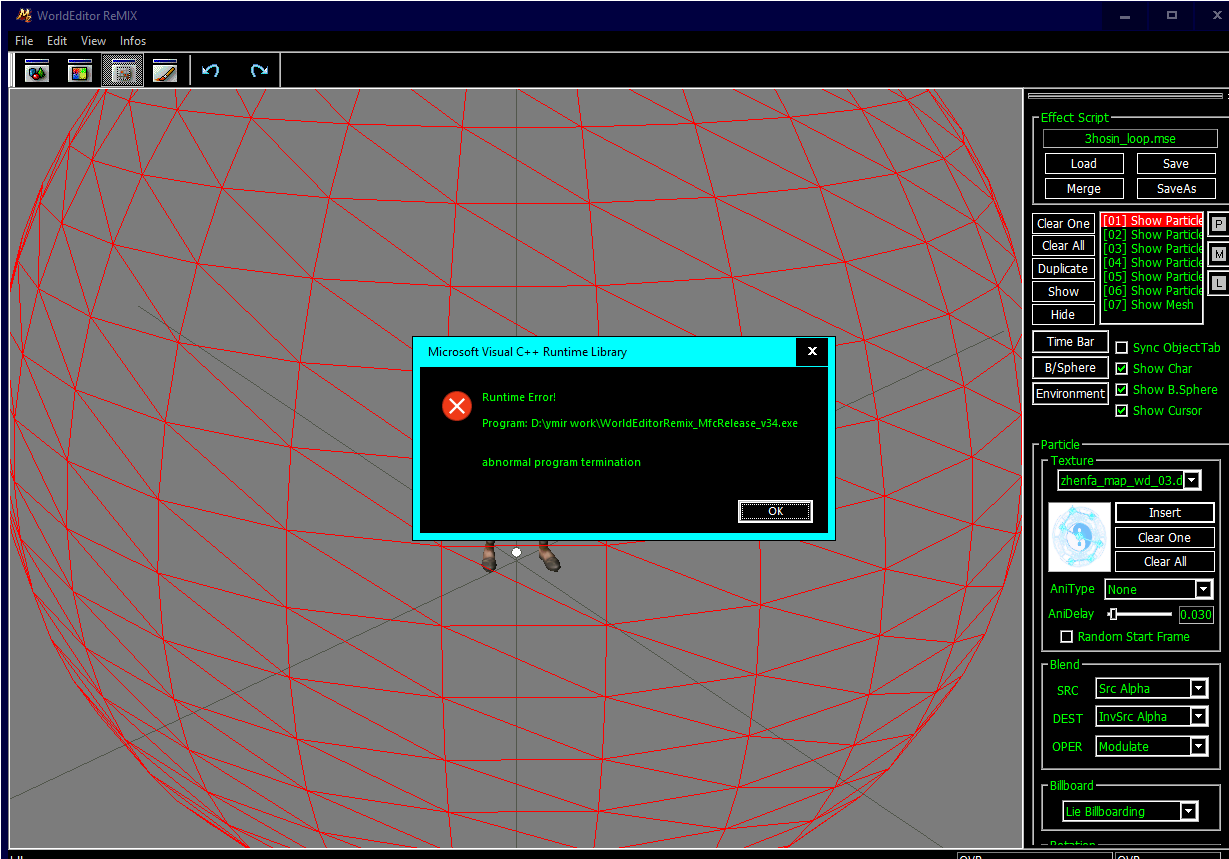Click the Merge button
The width and height of the screenshot is (1229, 859).
(1083, 188)
